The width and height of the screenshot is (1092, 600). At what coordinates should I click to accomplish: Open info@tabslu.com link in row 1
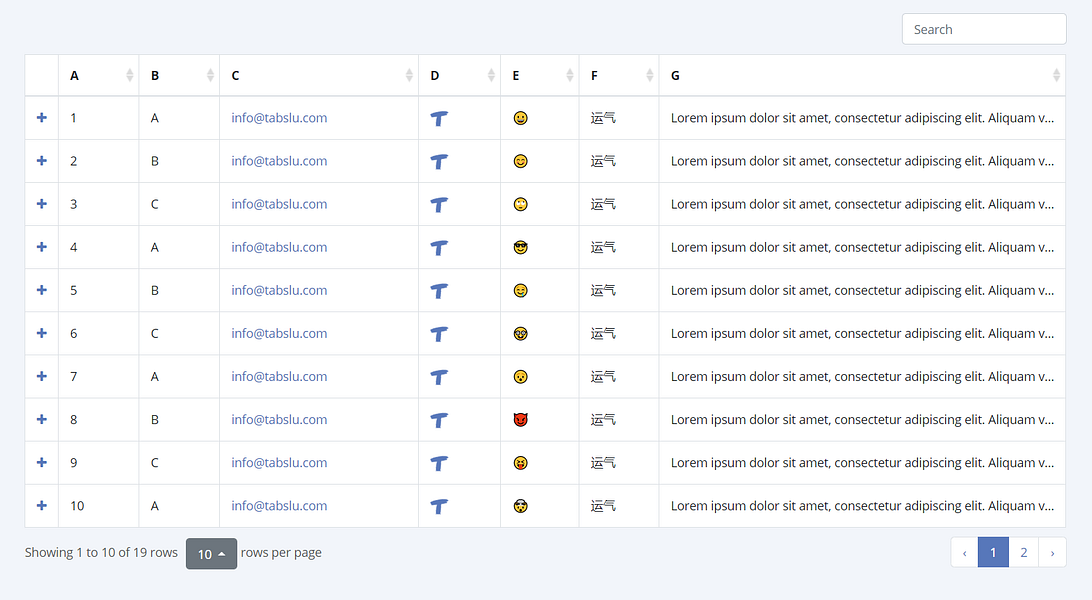[279, 118]
